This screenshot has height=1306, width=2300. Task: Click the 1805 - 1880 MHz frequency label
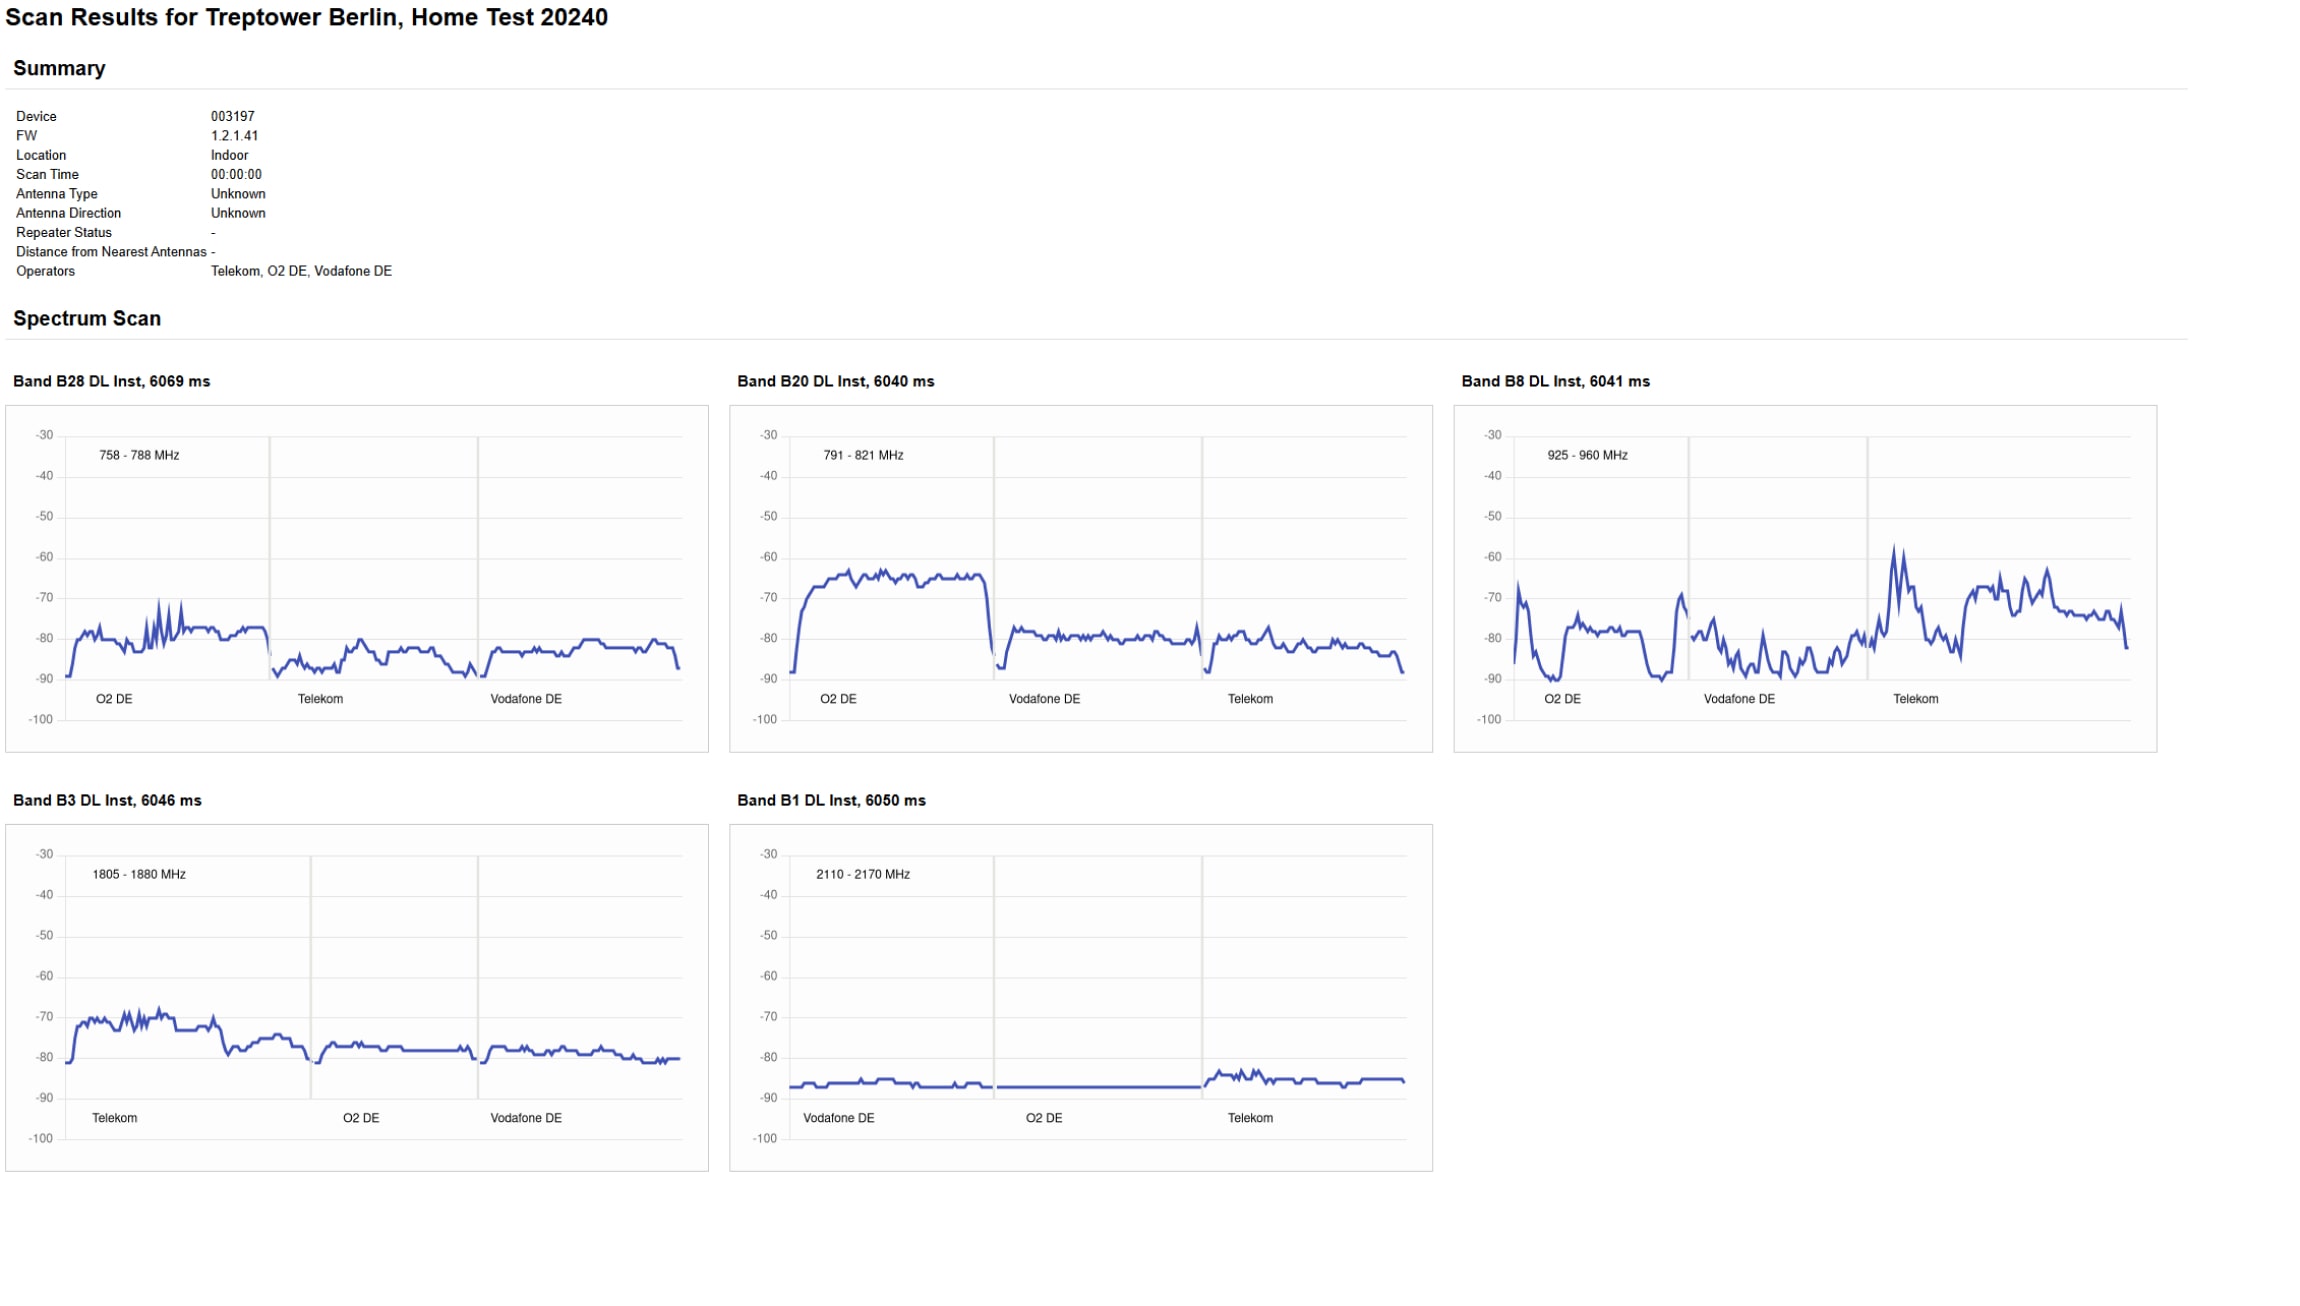click(x=139, y=874)
